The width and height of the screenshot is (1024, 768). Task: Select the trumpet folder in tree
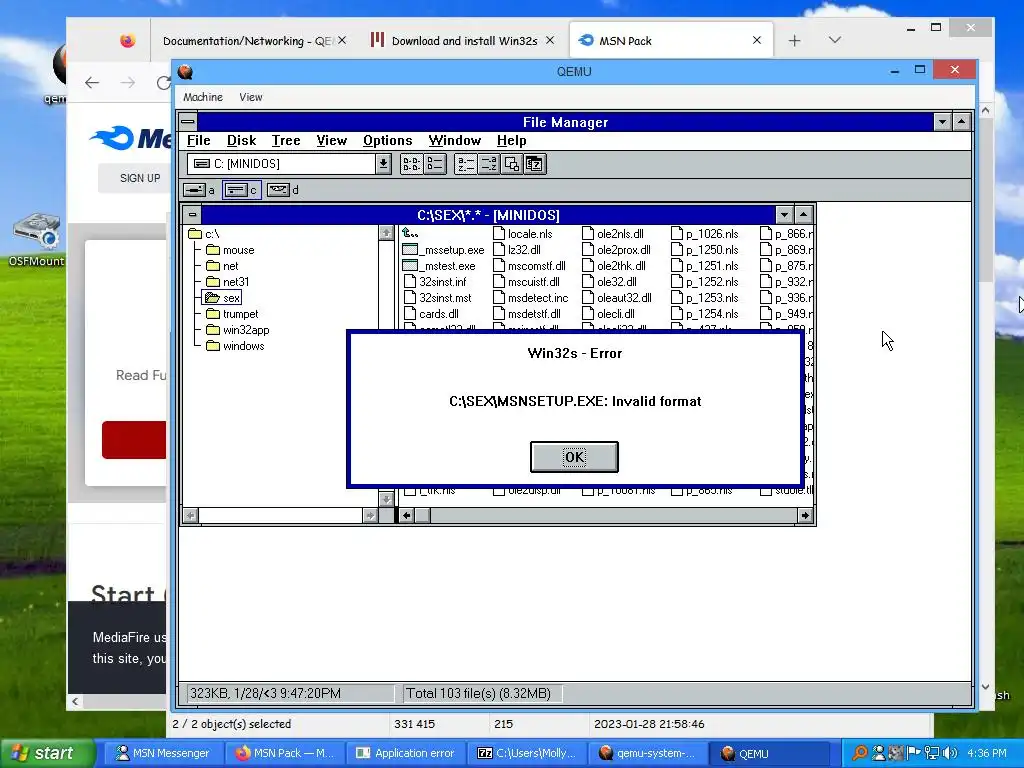coord(232,314)
